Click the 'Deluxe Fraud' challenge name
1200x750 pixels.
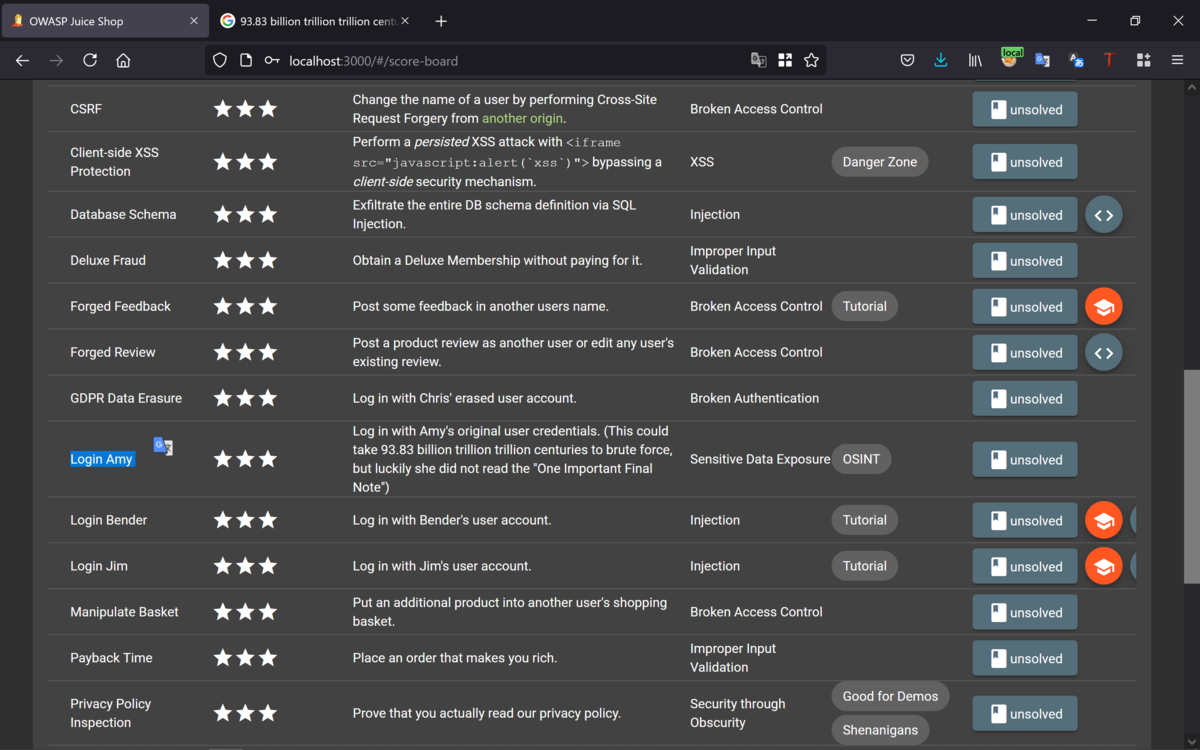(108, 260)
